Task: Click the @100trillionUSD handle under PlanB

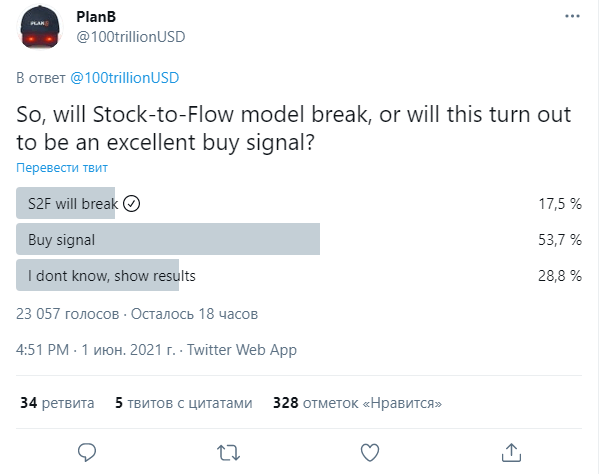Action: point(131,37)
